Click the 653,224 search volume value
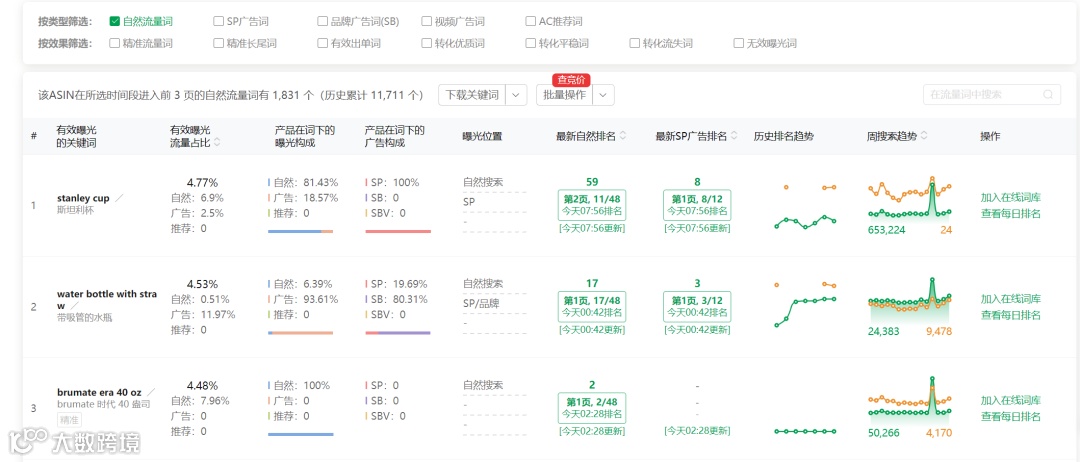 tap(887, 230)
